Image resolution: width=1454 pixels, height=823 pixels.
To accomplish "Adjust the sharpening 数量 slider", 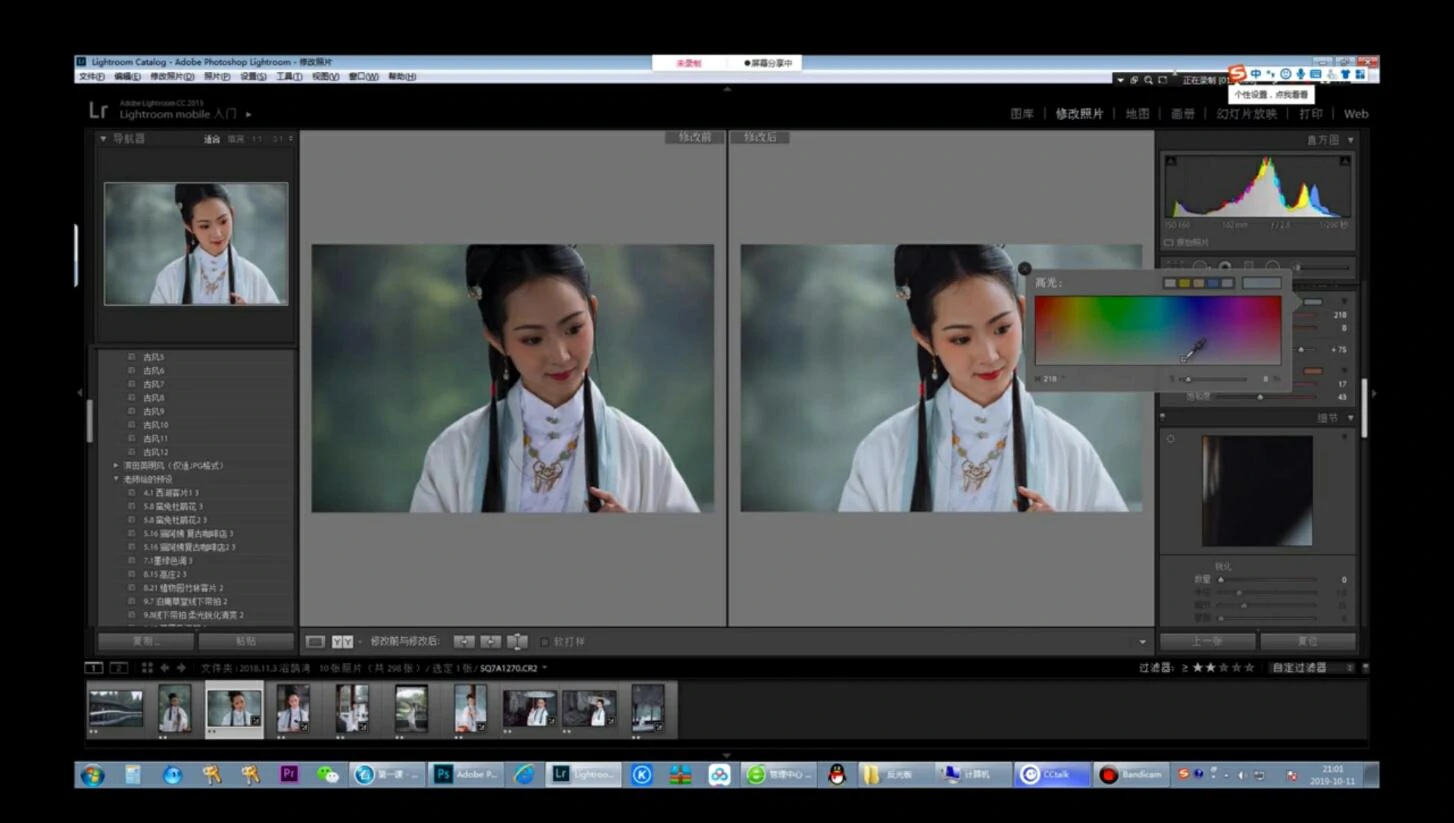I will 1267,580.
